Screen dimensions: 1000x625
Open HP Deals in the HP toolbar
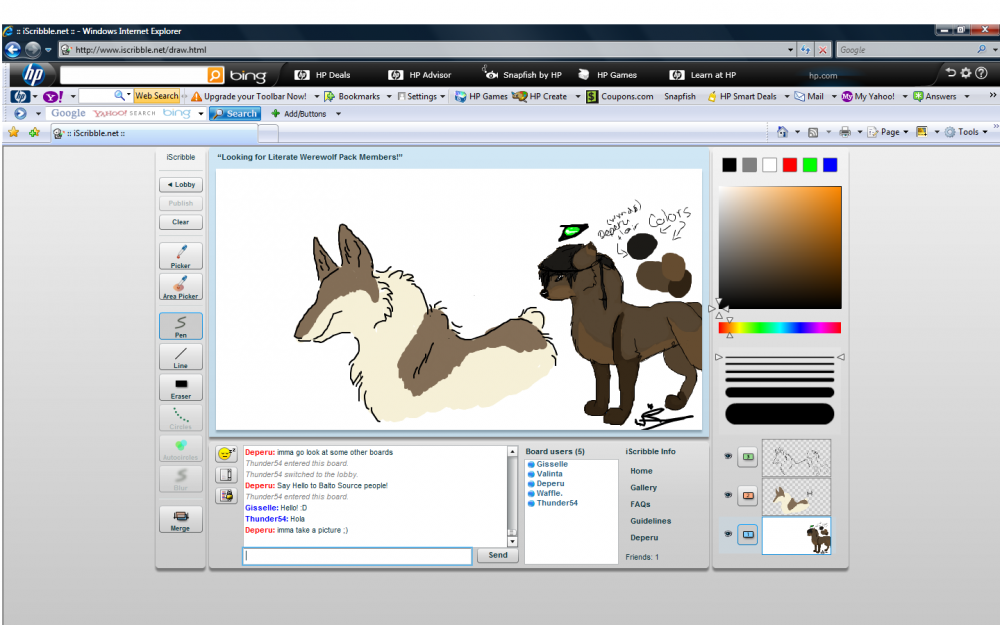[x=322, y=75]
